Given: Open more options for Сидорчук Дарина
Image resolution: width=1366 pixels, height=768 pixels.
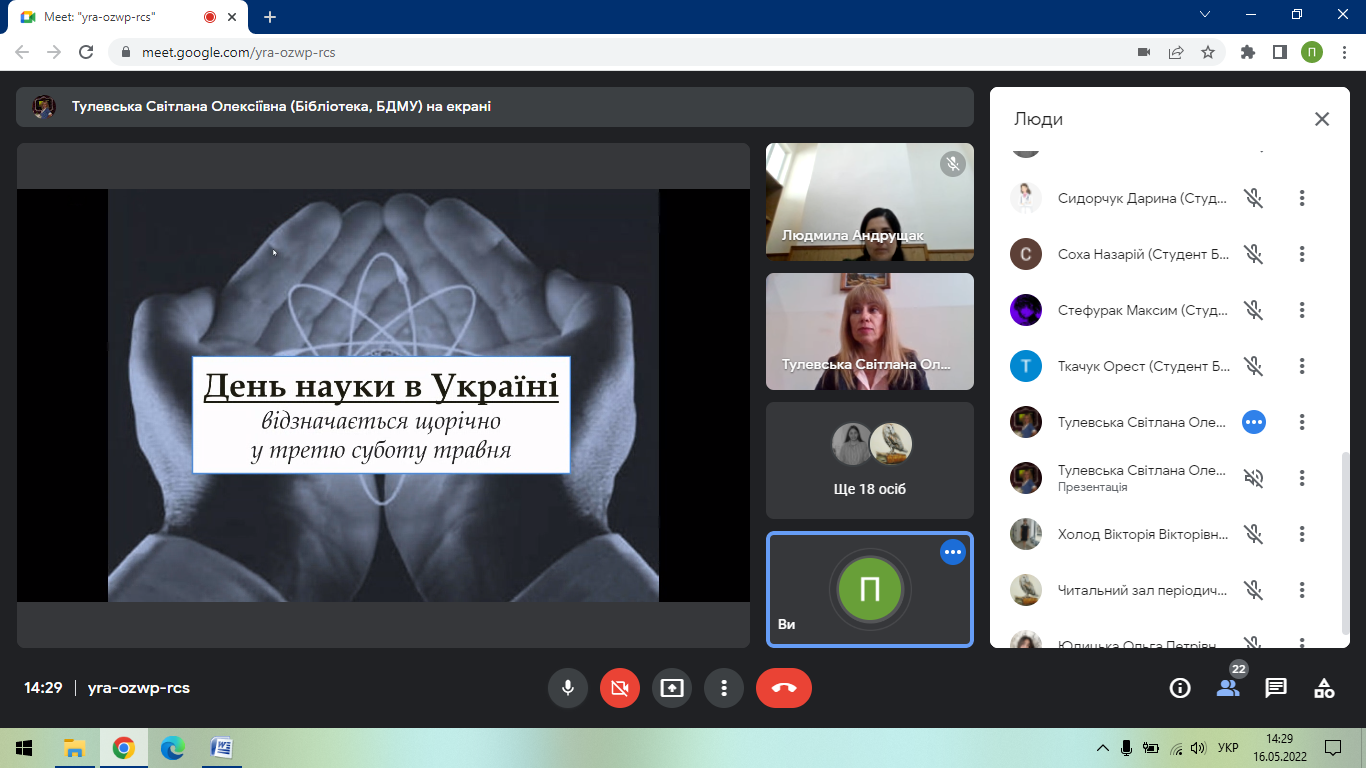Looking at the screenshot, I should [x=1302, y=198].
